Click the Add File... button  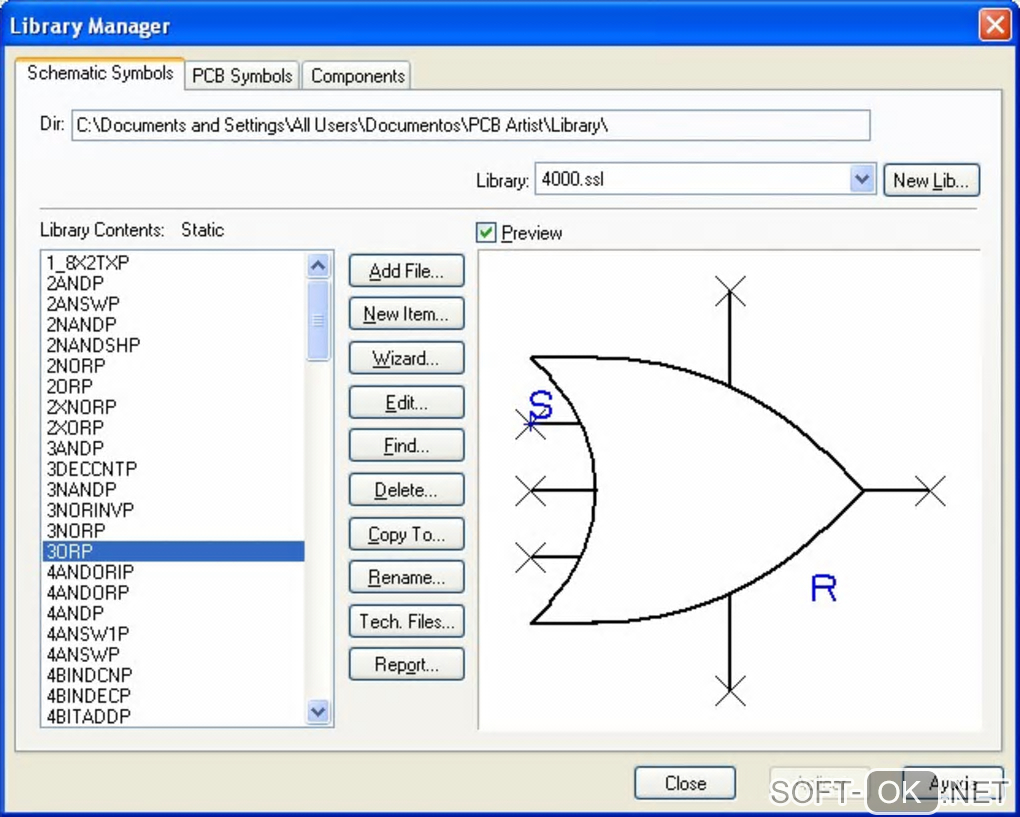[x=407, y=271]
